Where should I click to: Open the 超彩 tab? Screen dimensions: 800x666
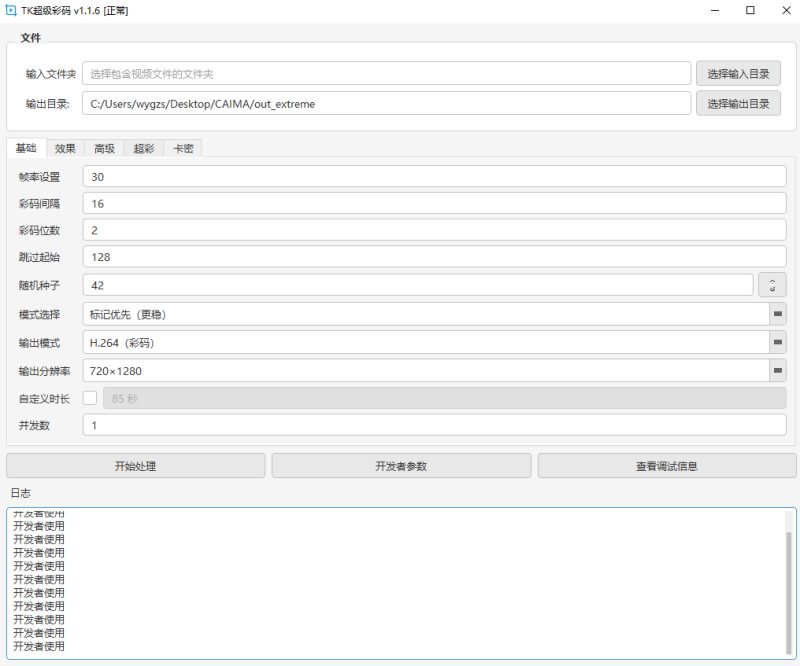coord(143,149)
